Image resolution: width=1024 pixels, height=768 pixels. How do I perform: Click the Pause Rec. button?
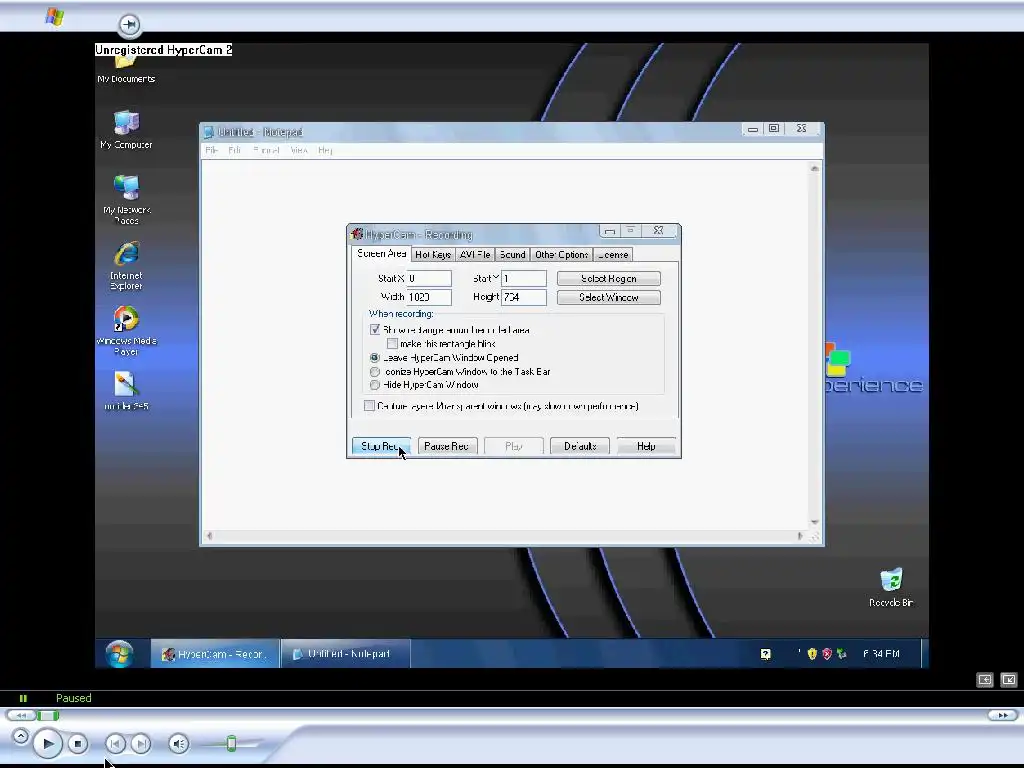pyautogui.click(x=447, y=446)
